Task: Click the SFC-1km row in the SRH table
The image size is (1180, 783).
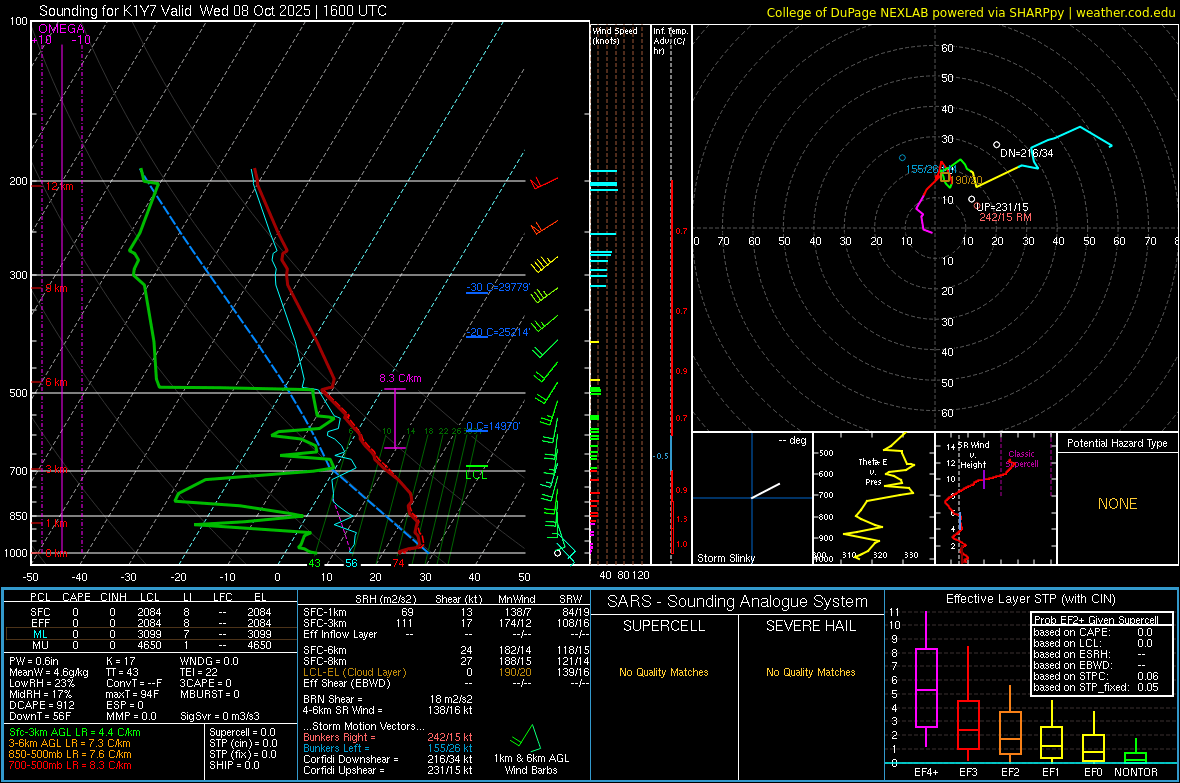Action: [x=446, y=612]
